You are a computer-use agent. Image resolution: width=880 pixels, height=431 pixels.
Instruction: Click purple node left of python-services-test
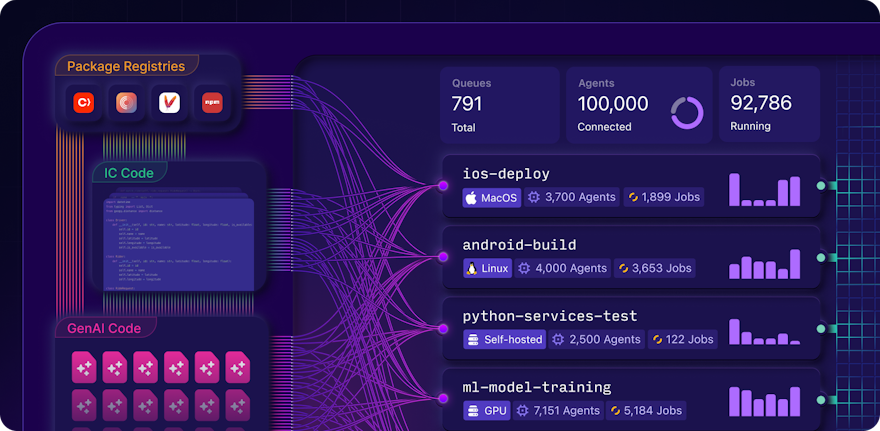[443, 328]
